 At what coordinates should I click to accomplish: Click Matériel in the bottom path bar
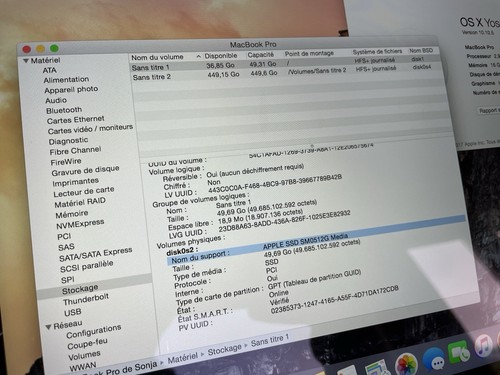coord(183,358)
